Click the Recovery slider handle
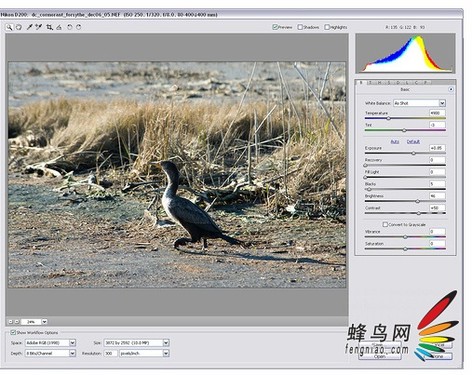Viewport: 472px width, 375px height. (365, 165)
